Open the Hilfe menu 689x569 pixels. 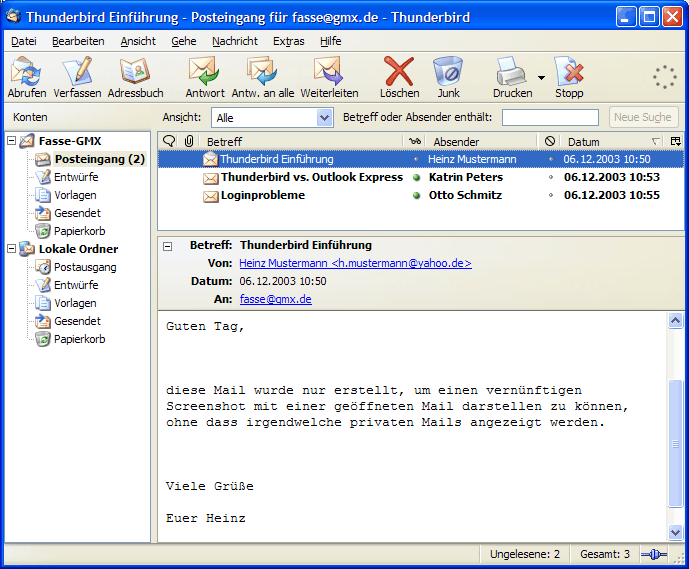[330, 41]
